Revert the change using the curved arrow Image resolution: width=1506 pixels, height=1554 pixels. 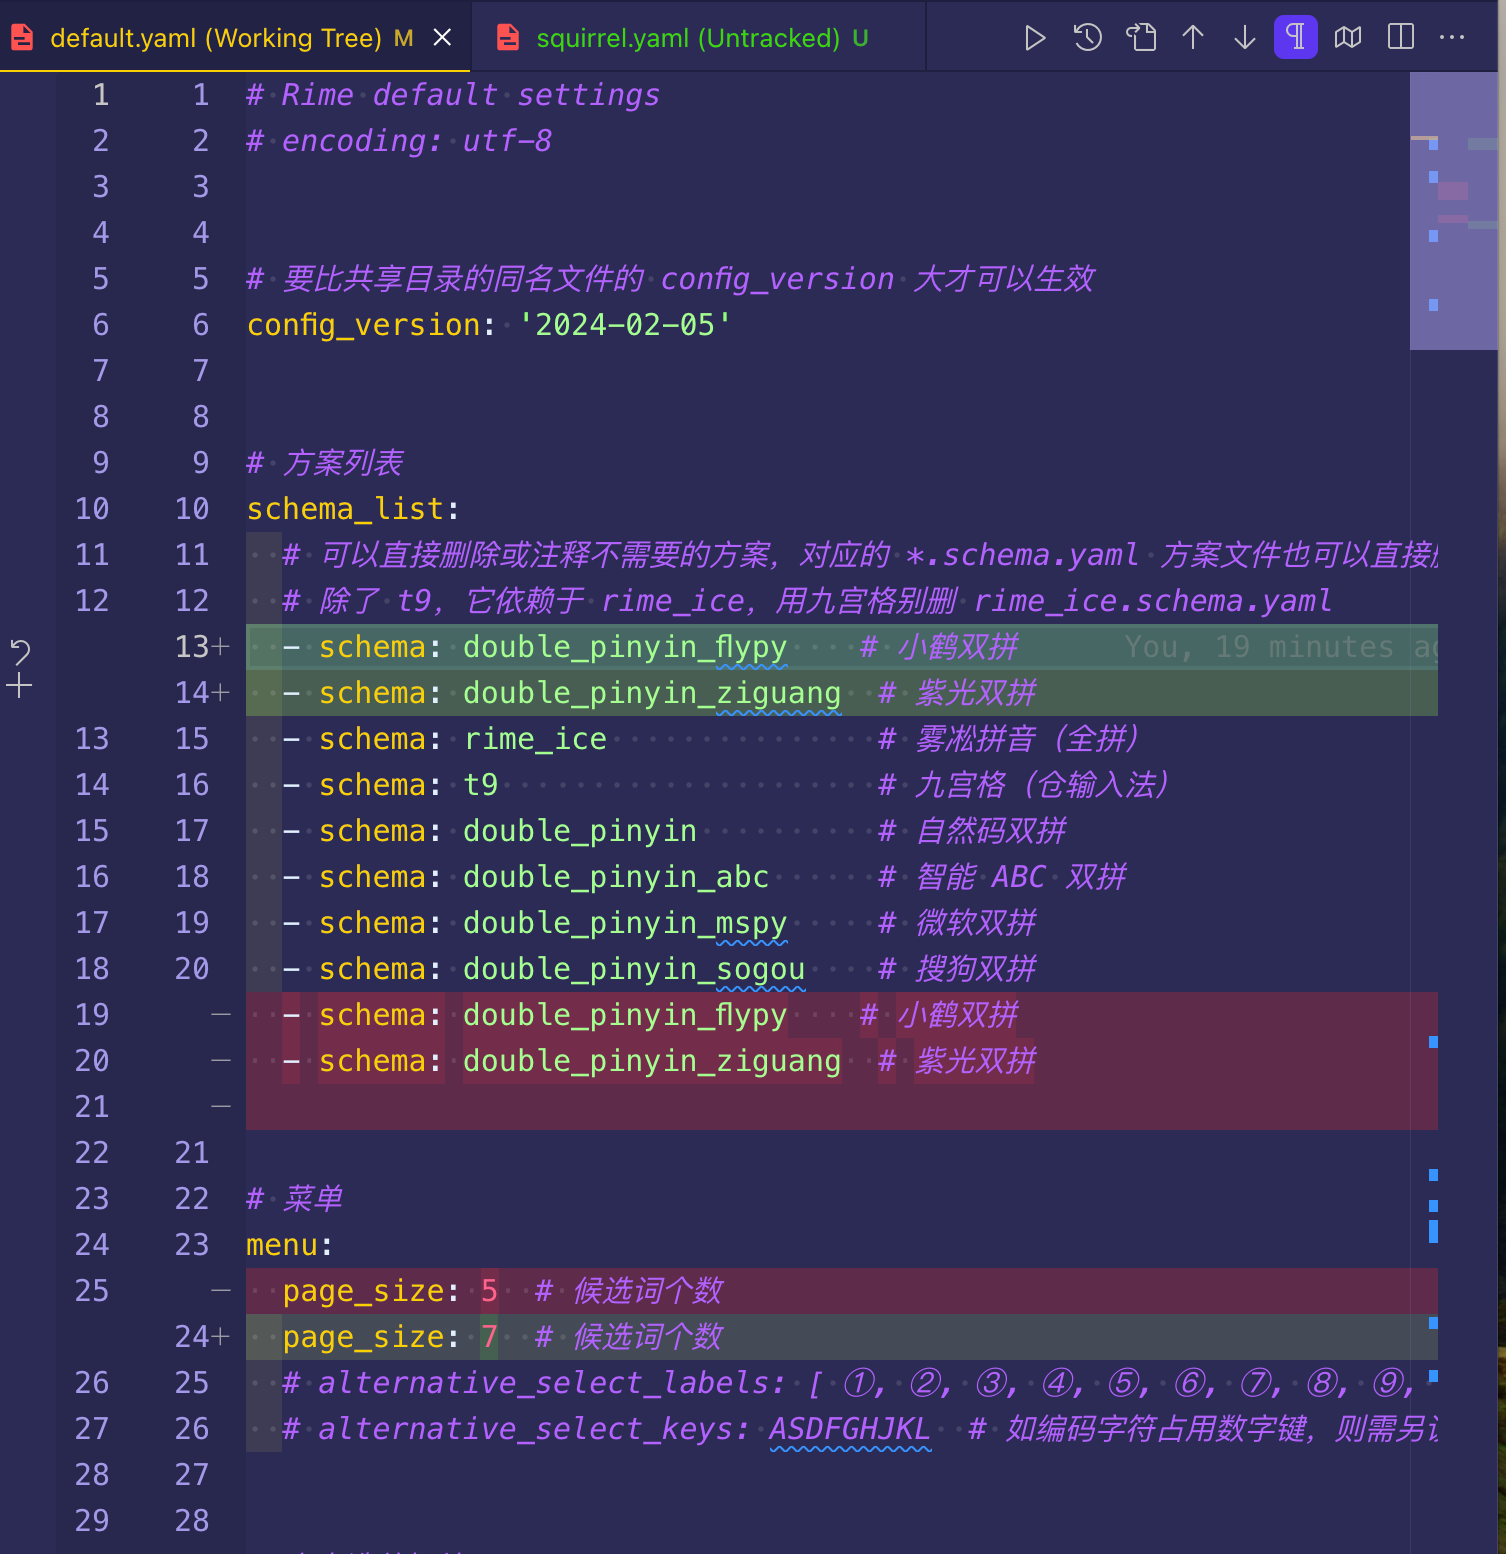click(20, 653)
